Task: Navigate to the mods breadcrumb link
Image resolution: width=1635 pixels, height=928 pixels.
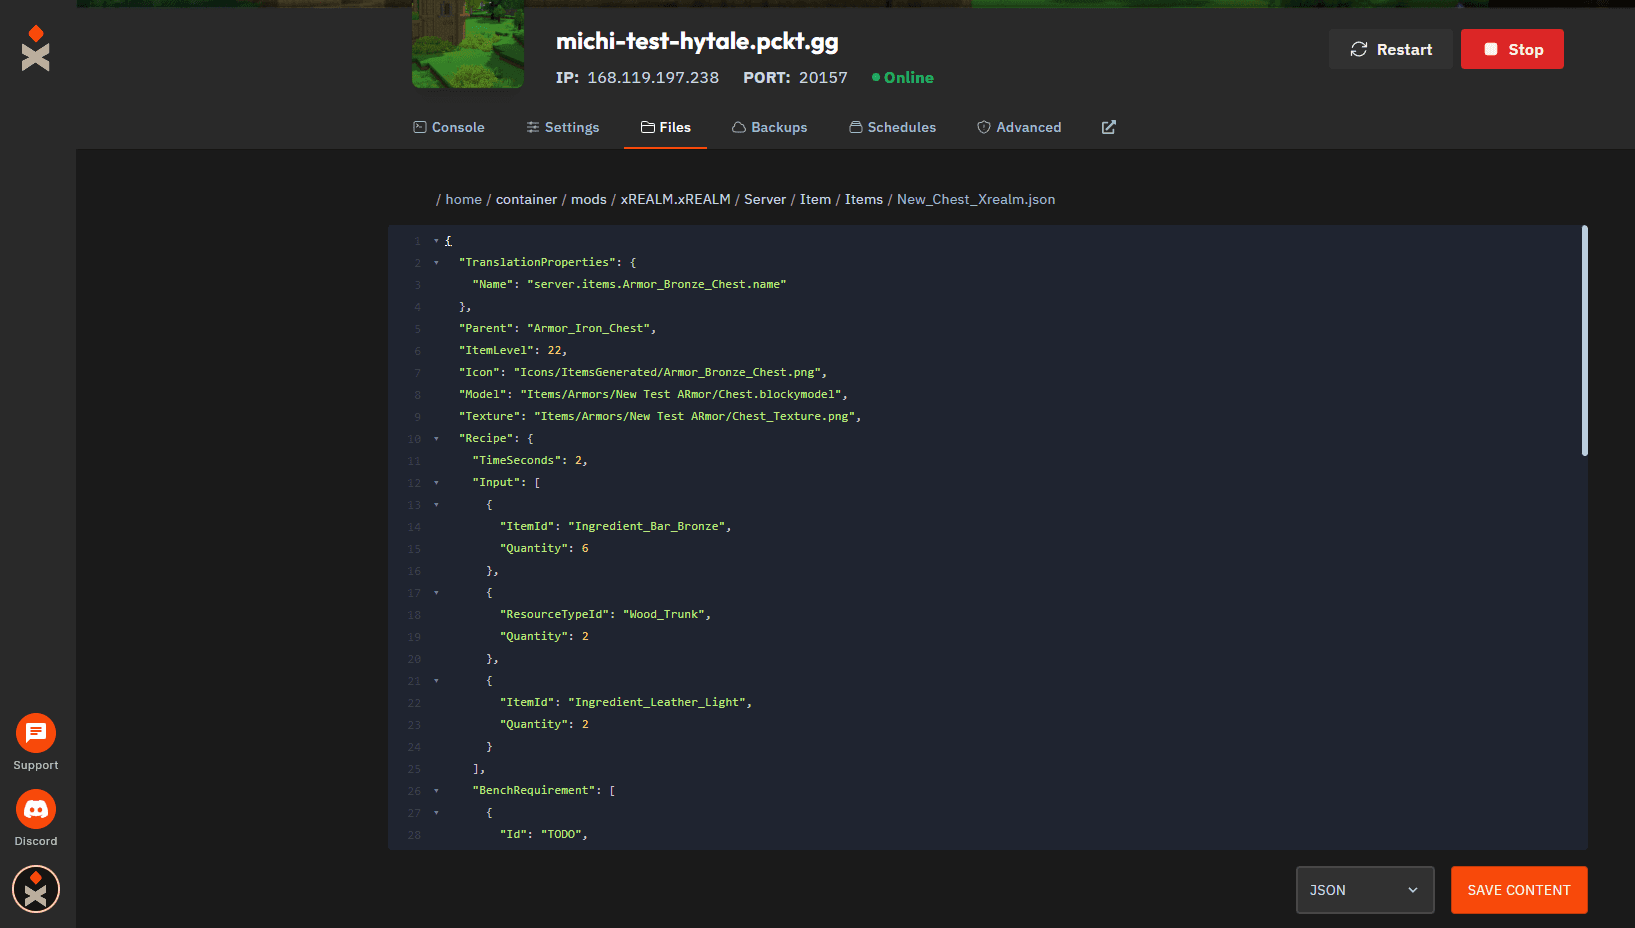Action: point(589,199)
